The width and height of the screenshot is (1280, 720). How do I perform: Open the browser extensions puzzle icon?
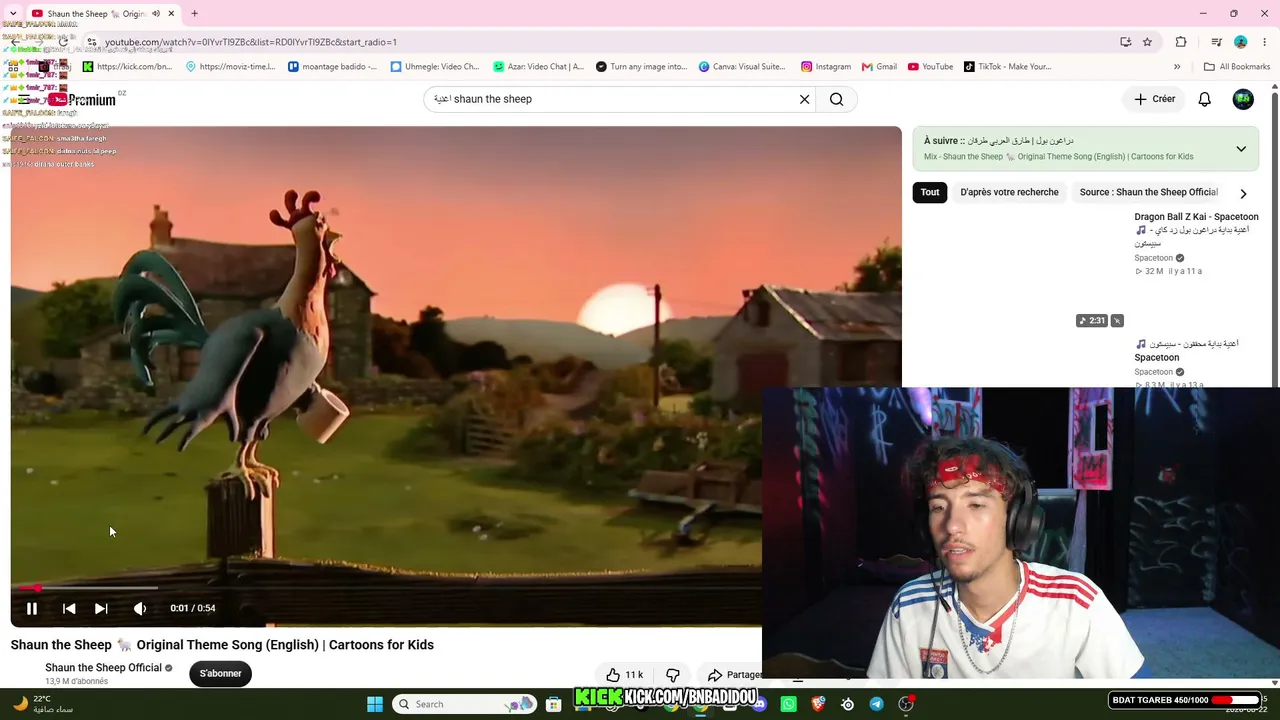point(1181,42)
